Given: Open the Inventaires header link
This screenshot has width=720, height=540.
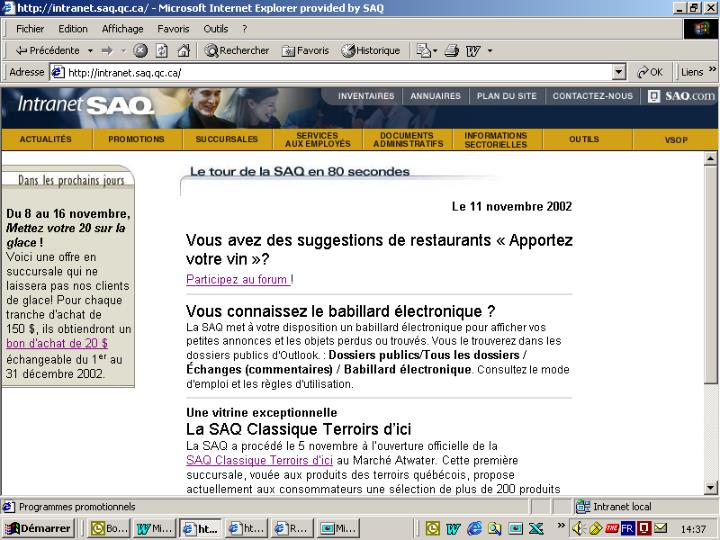Looking at the screenshot, I should point(366,96).
